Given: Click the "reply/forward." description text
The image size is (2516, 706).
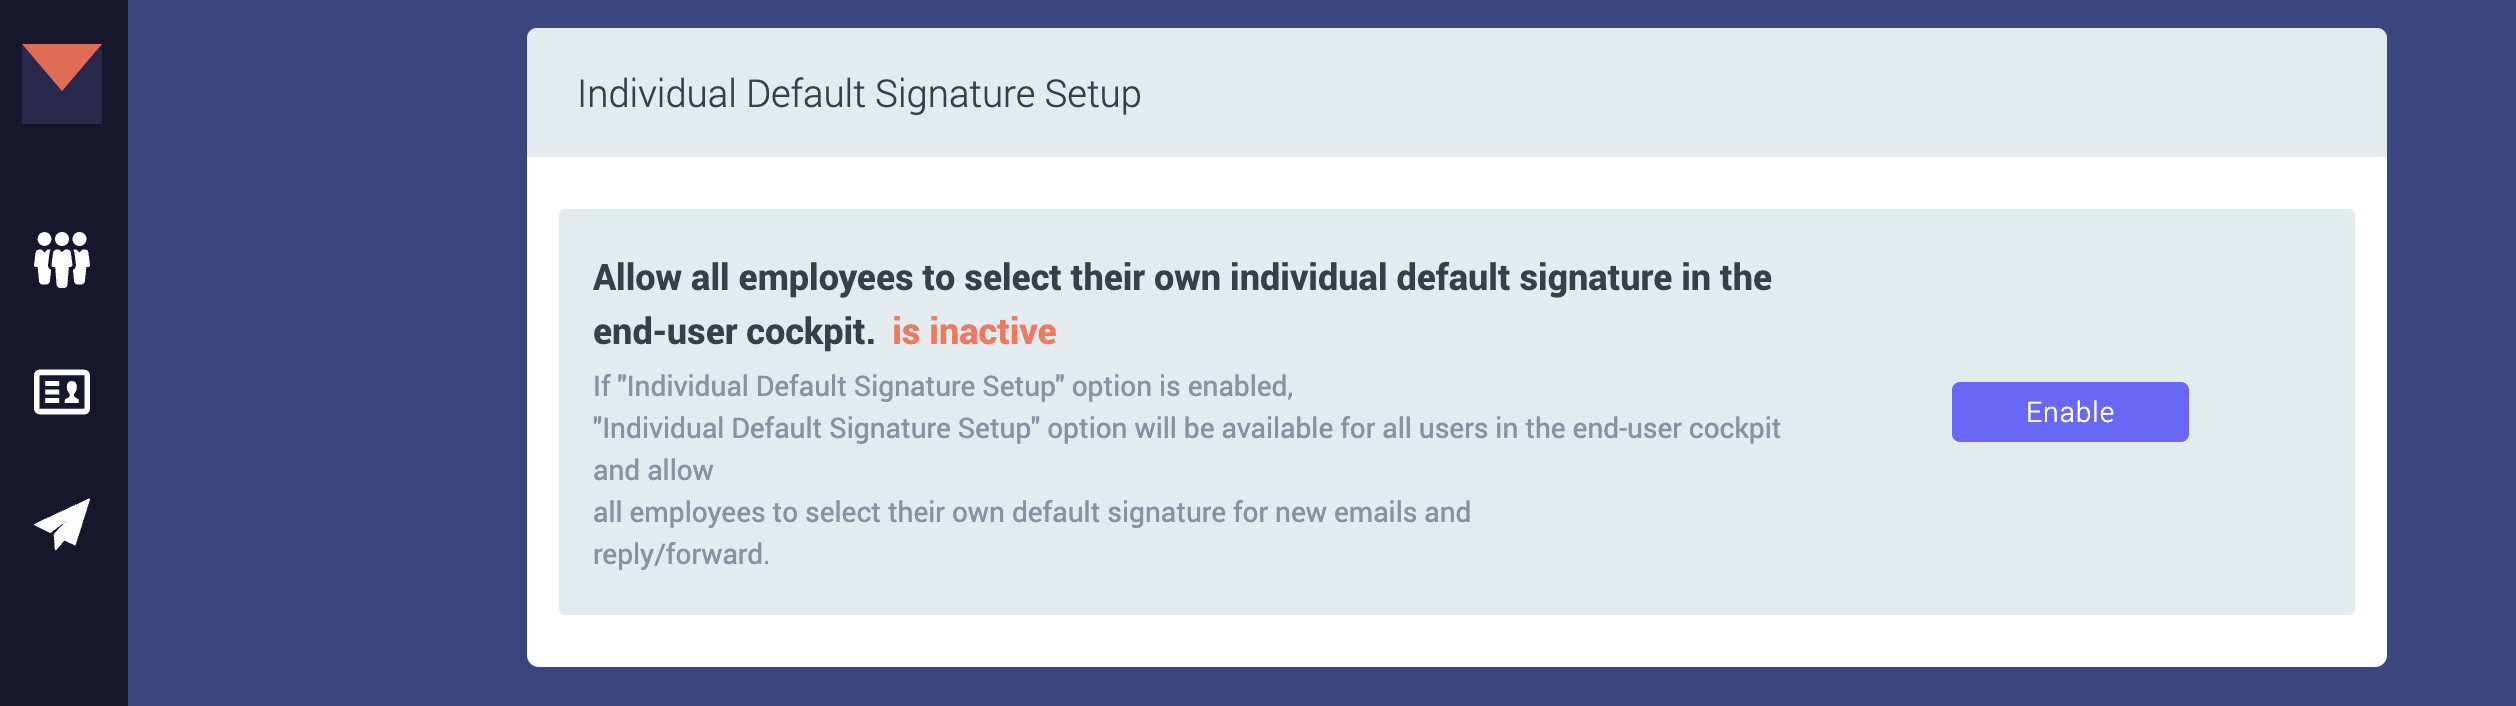Looking at the screenshot, I should pos(681,554).
